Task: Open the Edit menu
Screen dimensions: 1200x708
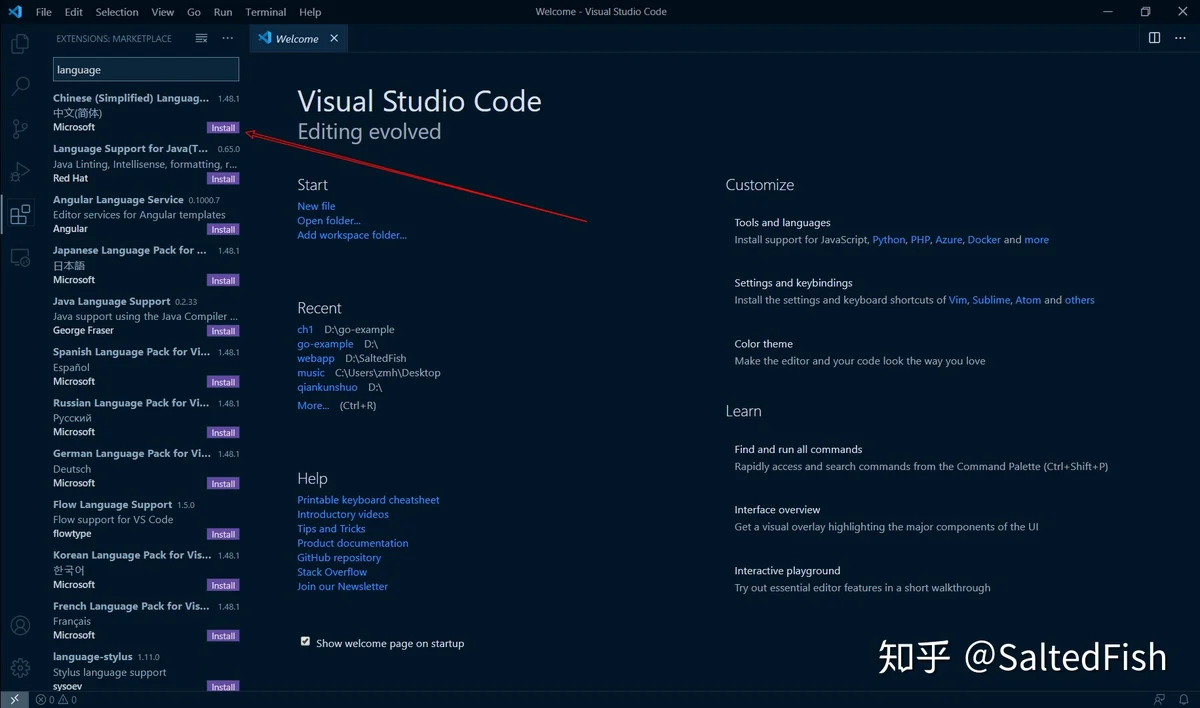Action: tap(74, 12)
